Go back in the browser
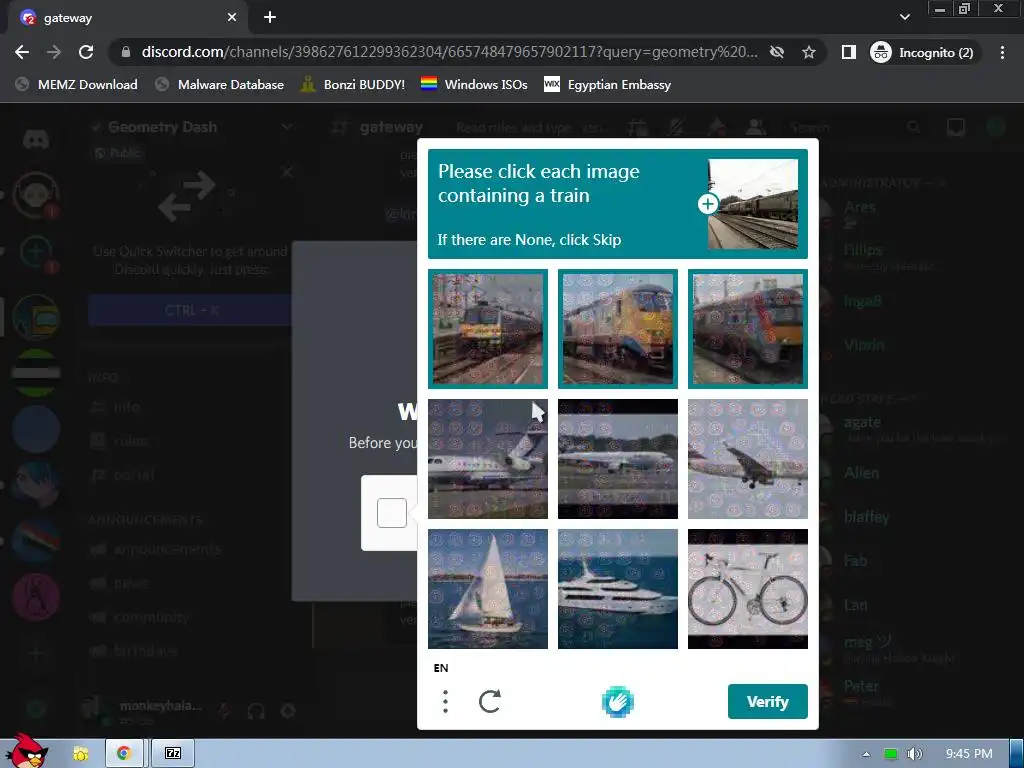The image size is (1024, 768). tap(22, 52)
